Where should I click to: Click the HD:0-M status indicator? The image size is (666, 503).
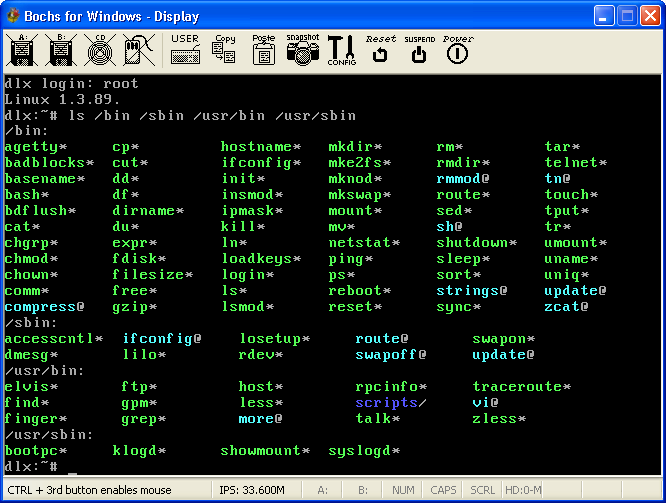click(523, 490)
